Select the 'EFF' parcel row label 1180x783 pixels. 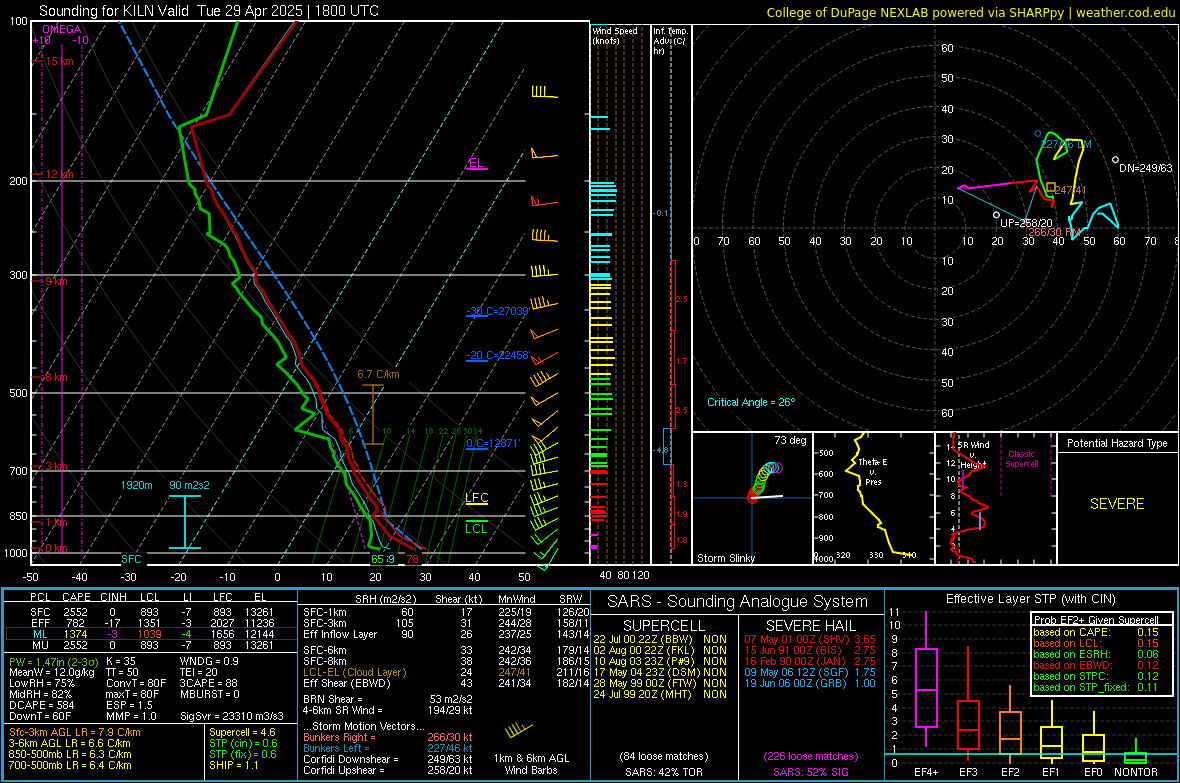[40, 623]
